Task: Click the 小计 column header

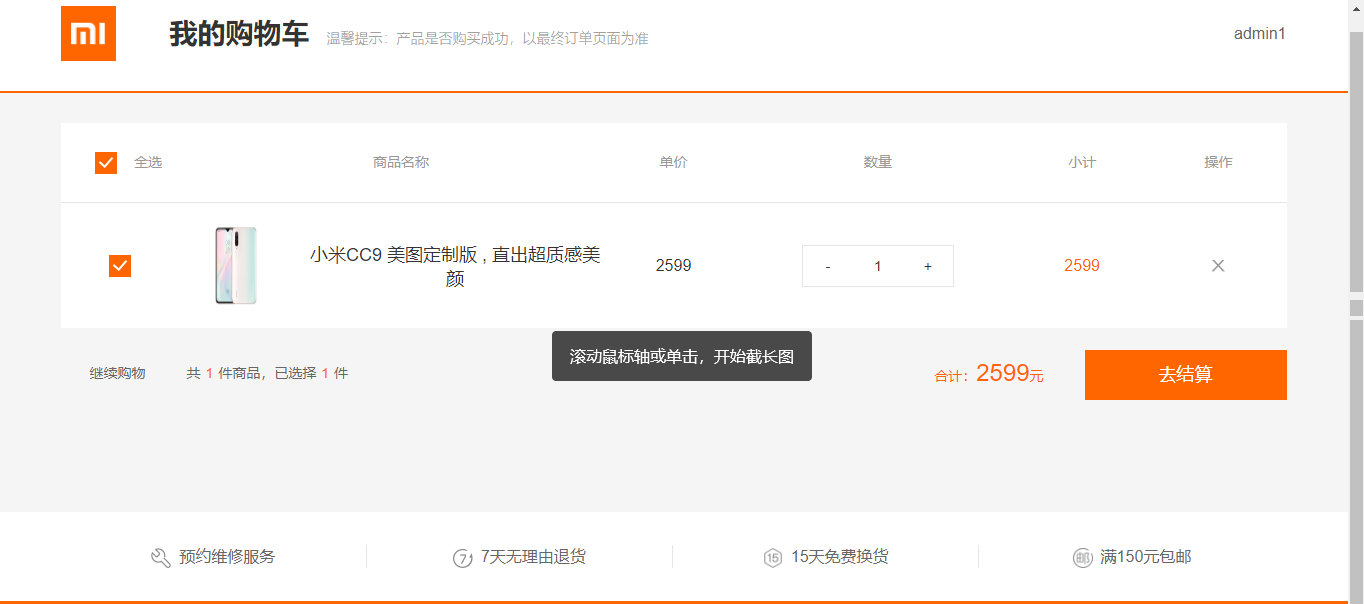Action: [x=1082, y=162]
